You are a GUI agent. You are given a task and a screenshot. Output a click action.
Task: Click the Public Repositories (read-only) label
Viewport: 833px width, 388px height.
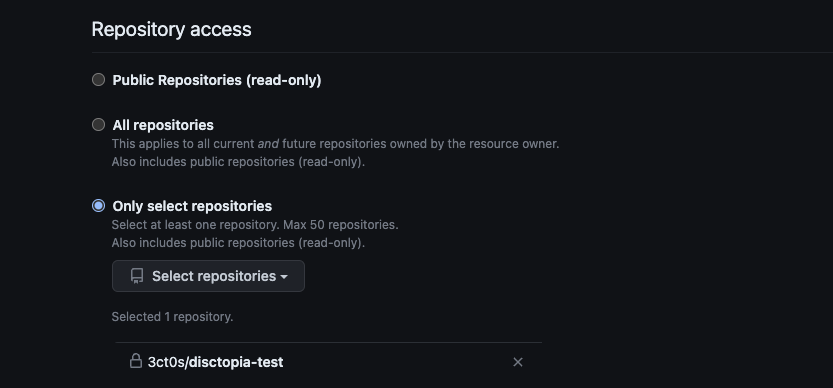[217, 80]
